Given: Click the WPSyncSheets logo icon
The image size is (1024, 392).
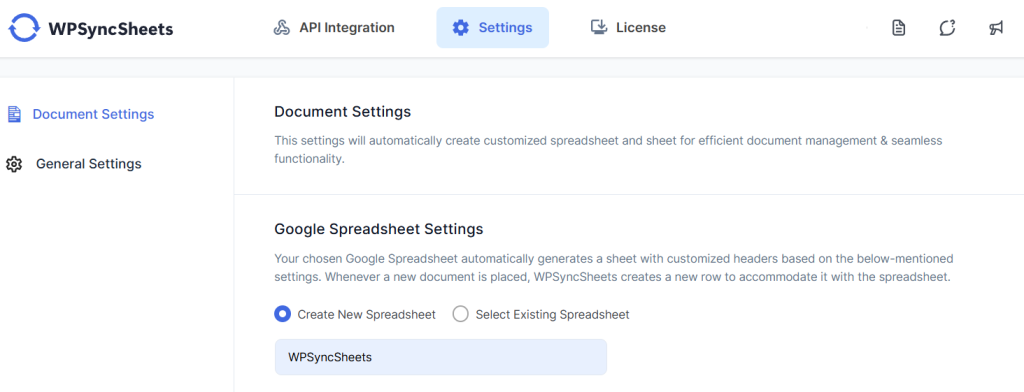Looking at the screenshot, I should click(24, 28).
